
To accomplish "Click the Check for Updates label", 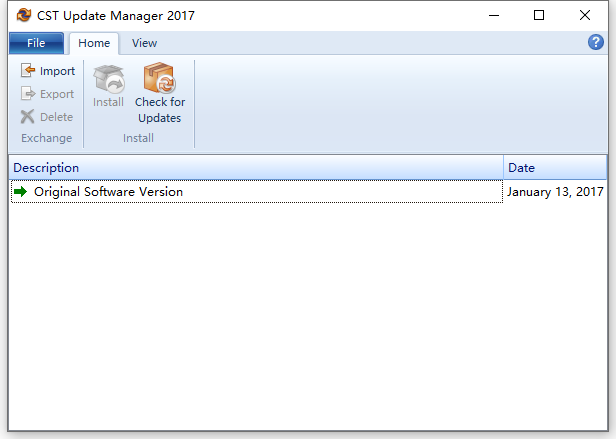I will (x=160, y=110).
